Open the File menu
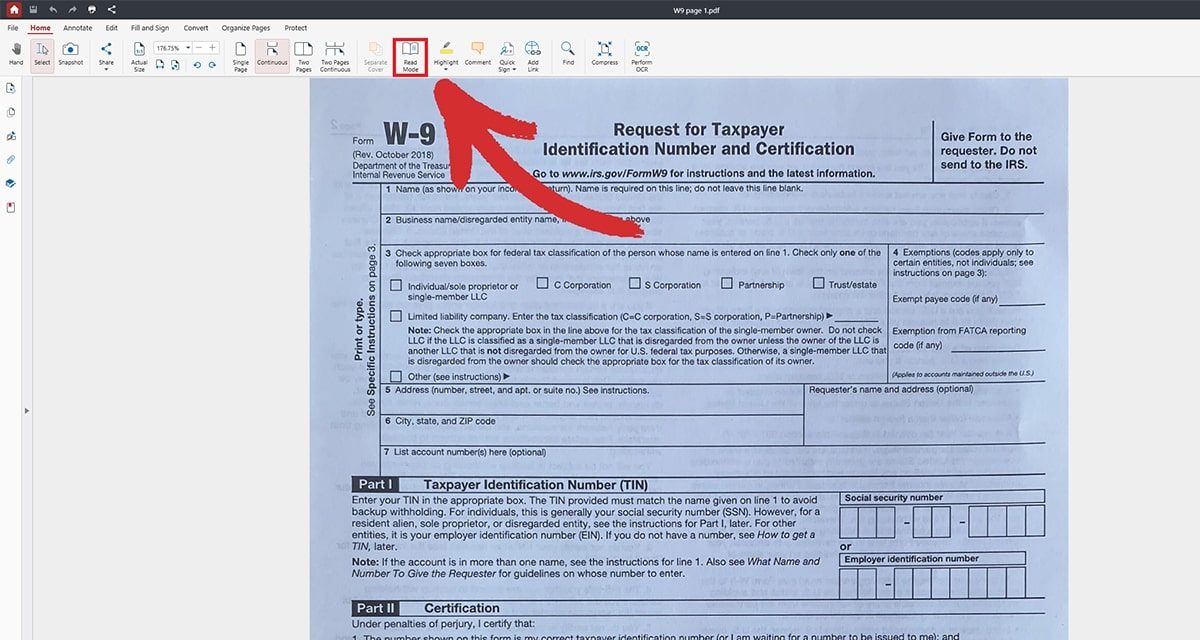1200x640 pixels. point(13,28)
